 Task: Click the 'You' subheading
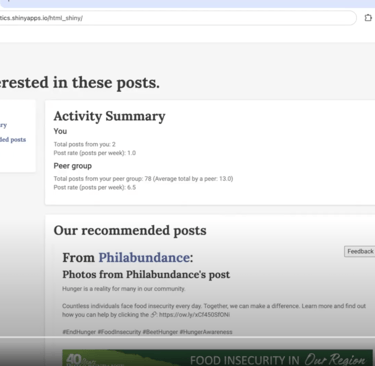60,131
